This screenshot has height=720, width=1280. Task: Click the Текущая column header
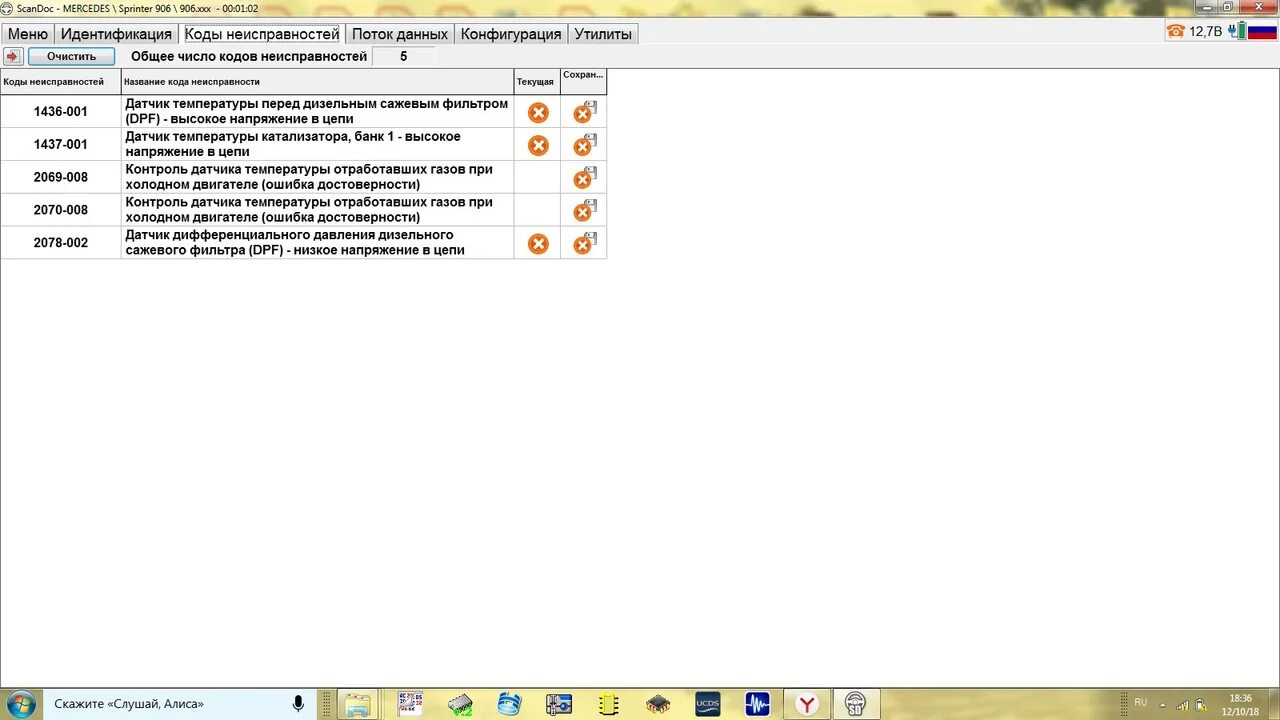click(537, 82)
